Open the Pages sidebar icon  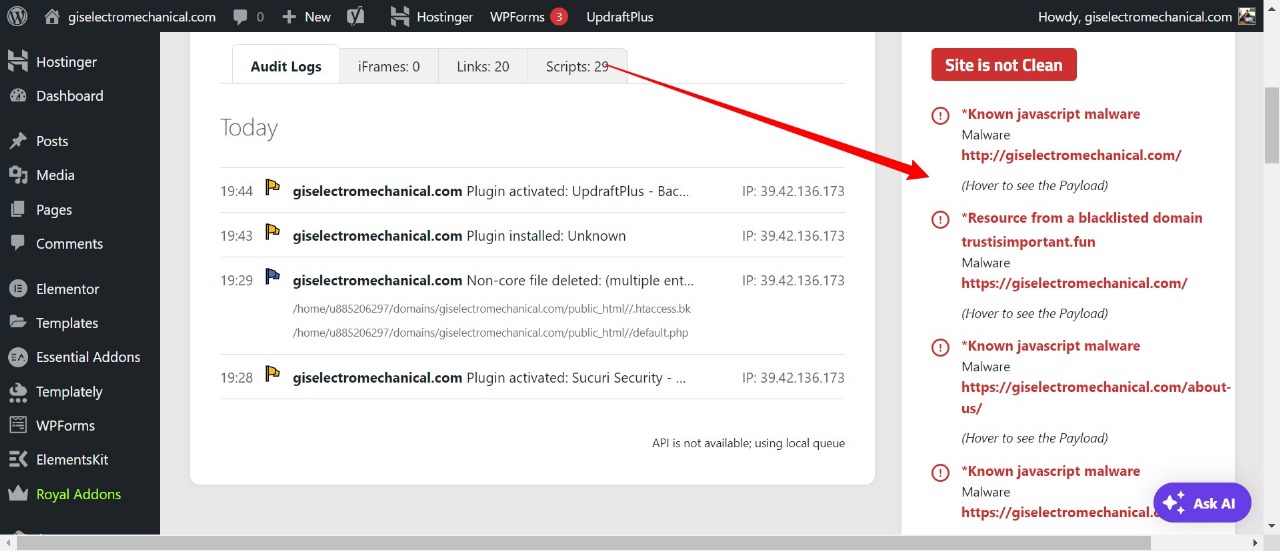(18, 210)
